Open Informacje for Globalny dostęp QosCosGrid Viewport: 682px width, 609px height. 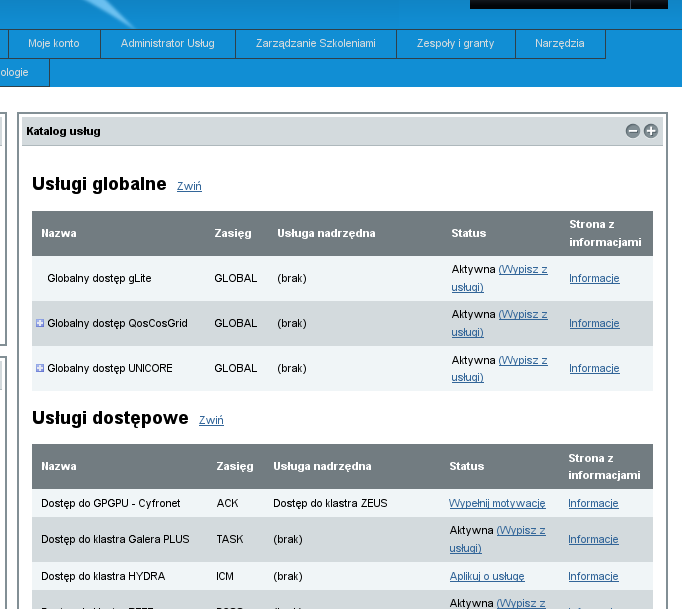[594, 323]
